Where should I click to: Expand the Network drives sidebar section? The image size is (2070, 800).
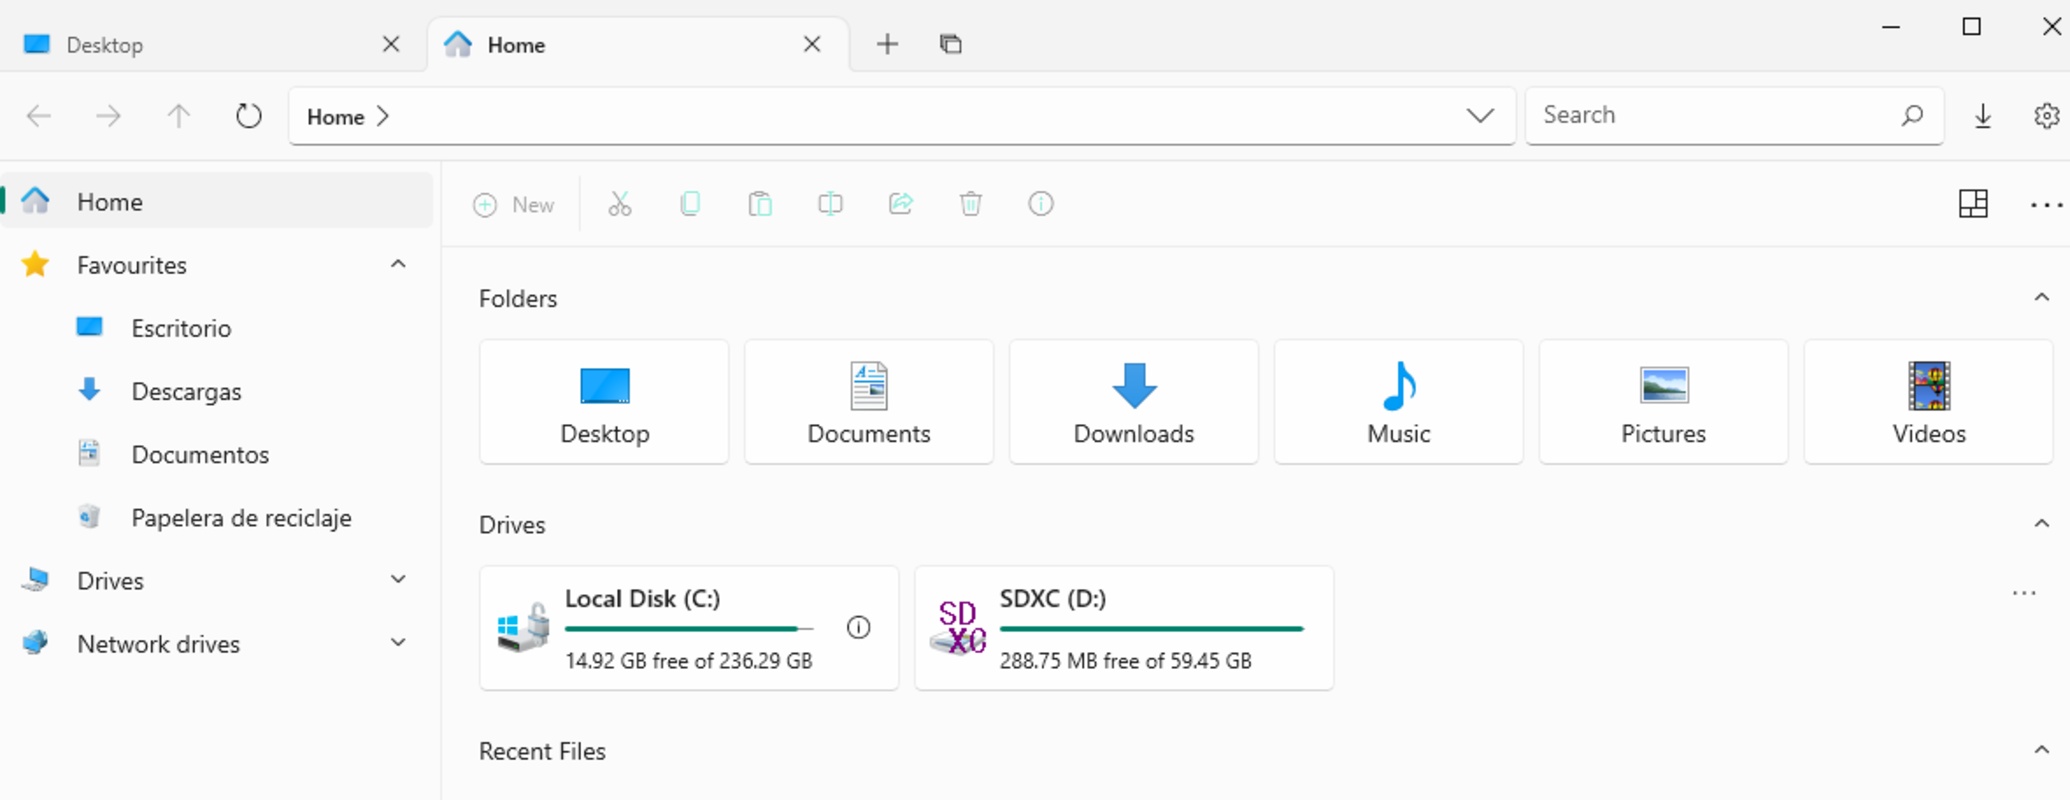pos(398,643)
